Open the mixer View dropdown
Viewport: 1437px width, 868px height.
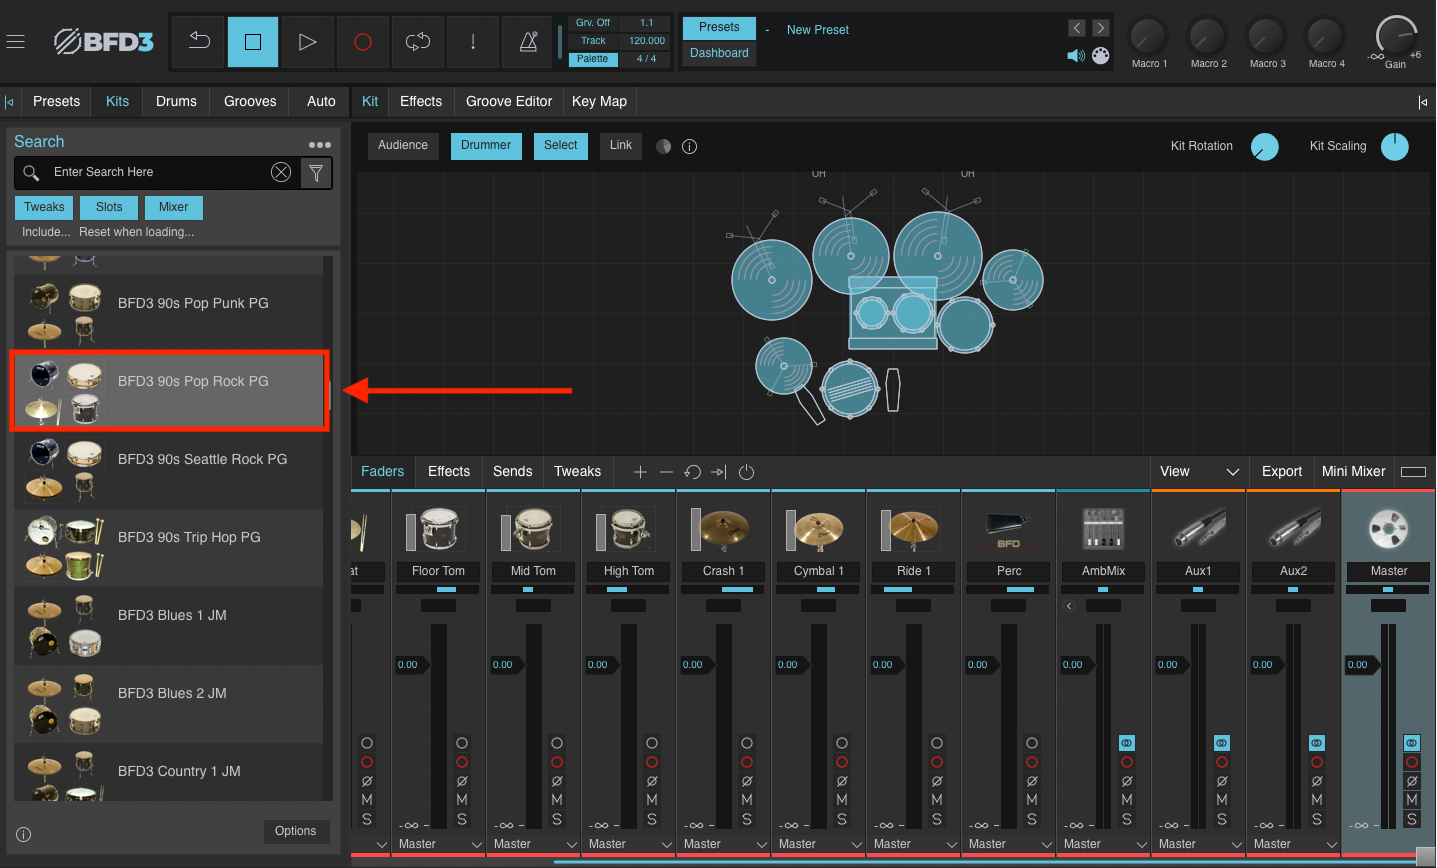point(1199,471)
